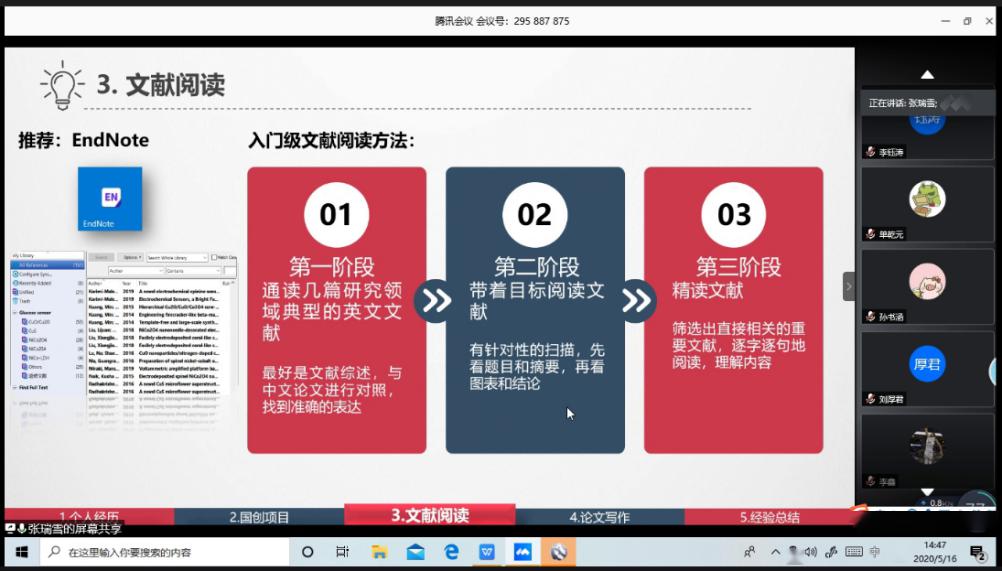This screenshot has height=571, width=1002.
Task: Switch to Tencent Meeting taskbar icon
Action: click(x=523, y=551)
